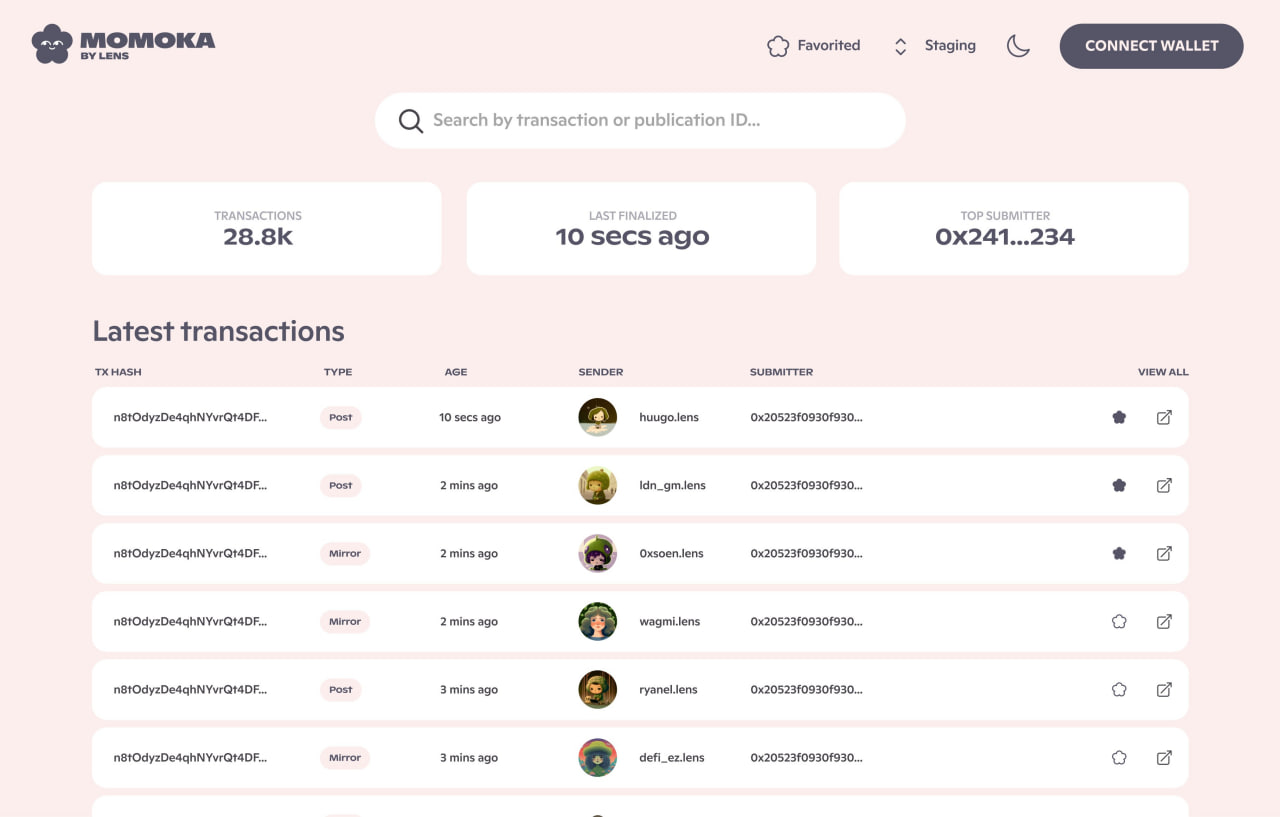The height and width of the screenshot is (817, 1280).
Task: Click the search by transaction ID field
Action: coord(640,120)
